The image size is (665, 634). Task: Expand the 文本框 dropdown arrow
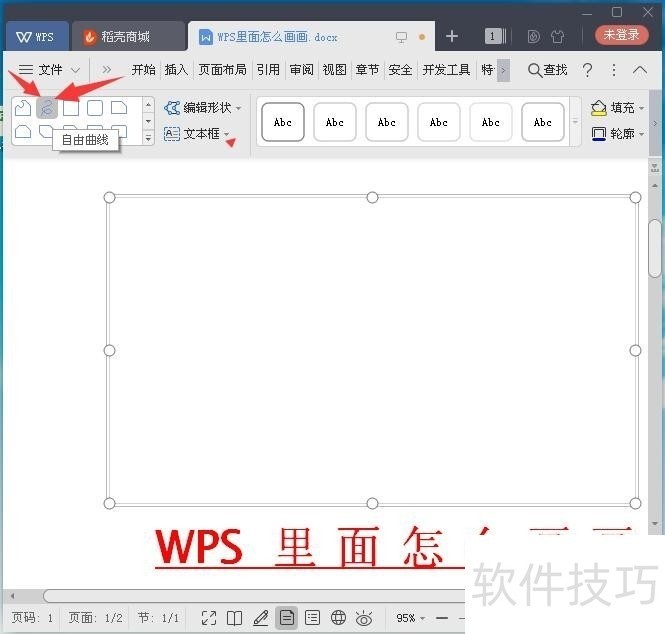point(227,134)
